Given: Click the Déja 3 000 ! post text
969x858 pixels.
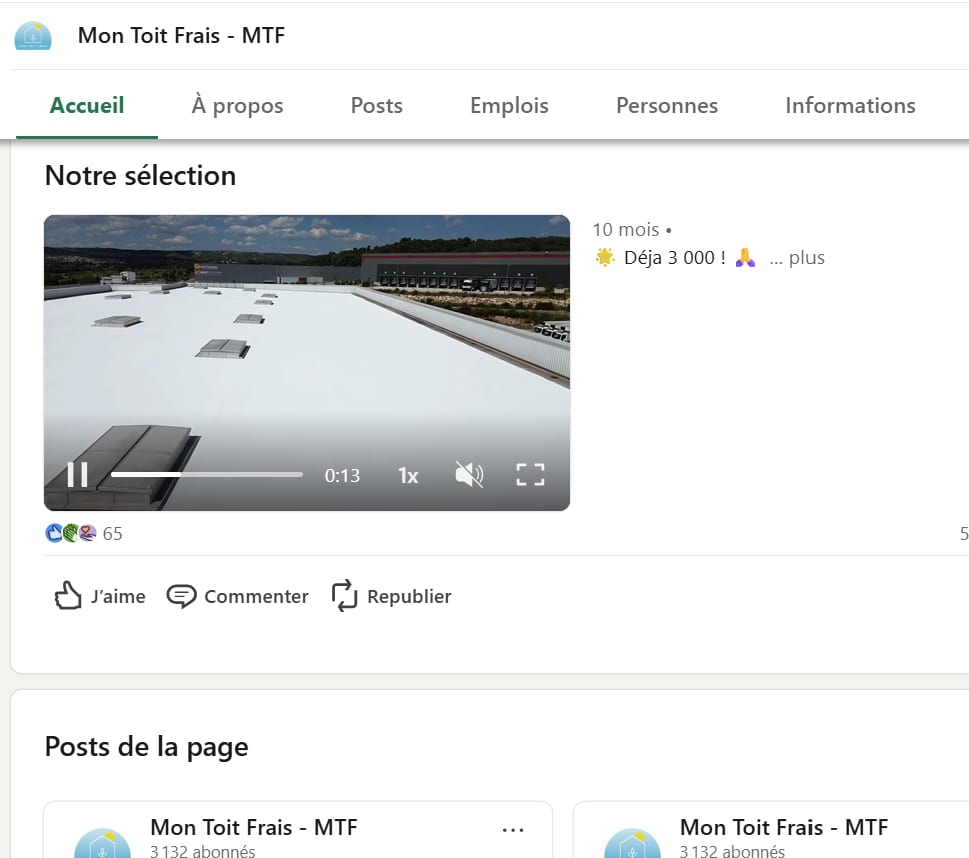Looking at the screenshot, I should pos(675,258).
